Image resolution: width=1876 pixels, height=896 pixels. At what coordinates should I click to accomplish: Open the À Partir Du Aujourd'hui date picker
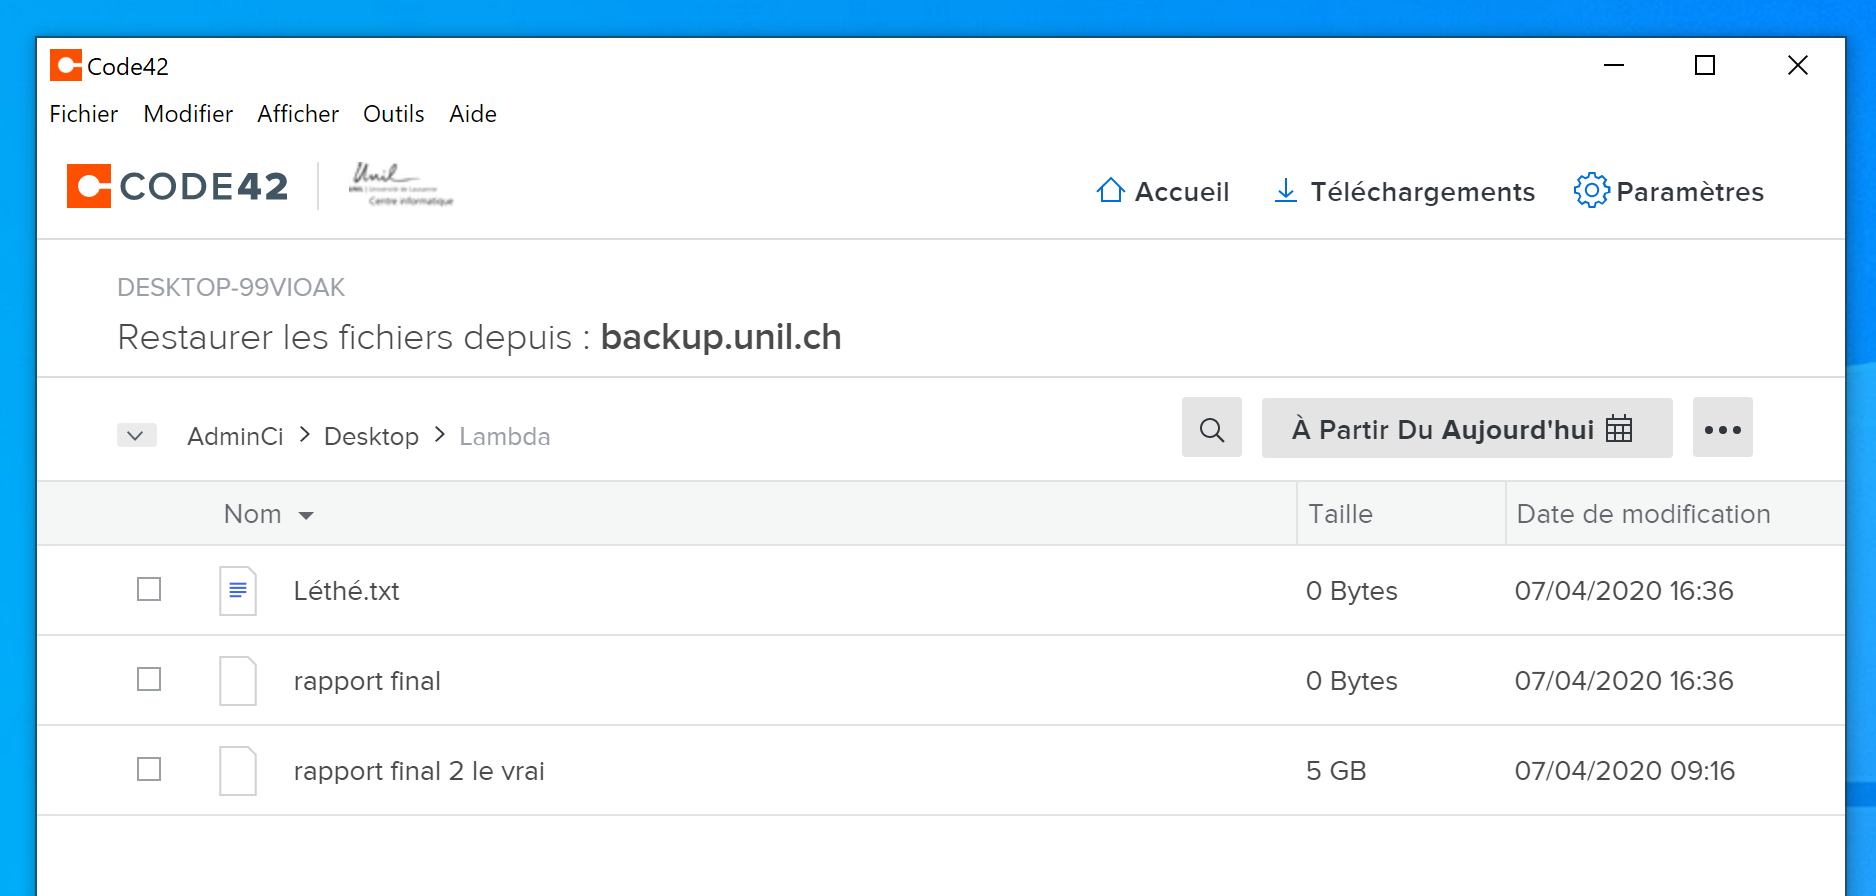(1465, 429)
